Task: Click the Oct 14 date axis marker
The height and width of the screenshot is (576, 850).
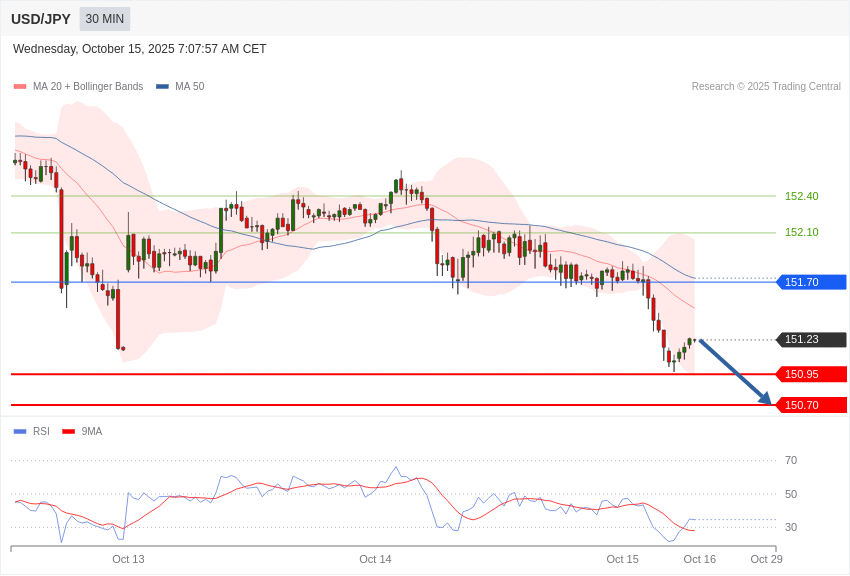Action: 375,559
